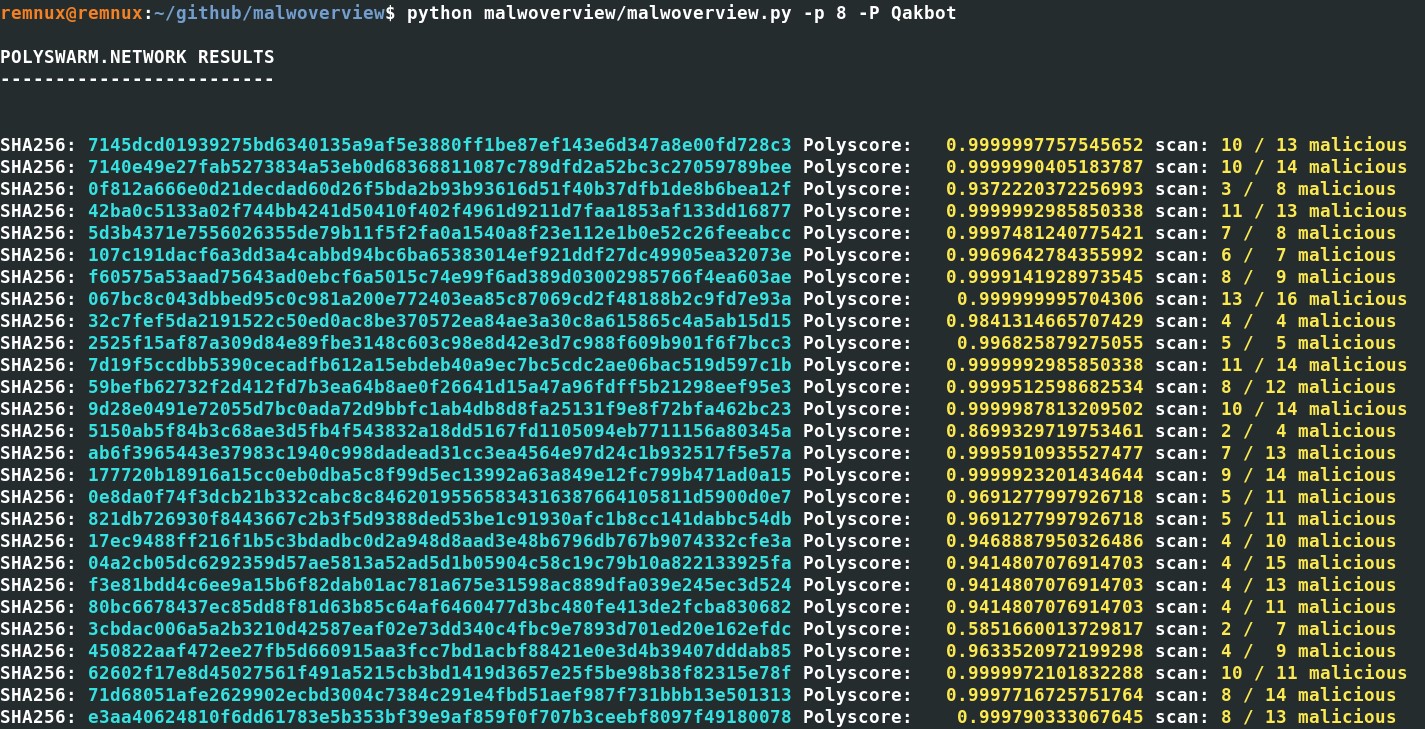Click scan result 10 / 11 malicious
Screen dimensions: 1425x729
[1314, 673]
